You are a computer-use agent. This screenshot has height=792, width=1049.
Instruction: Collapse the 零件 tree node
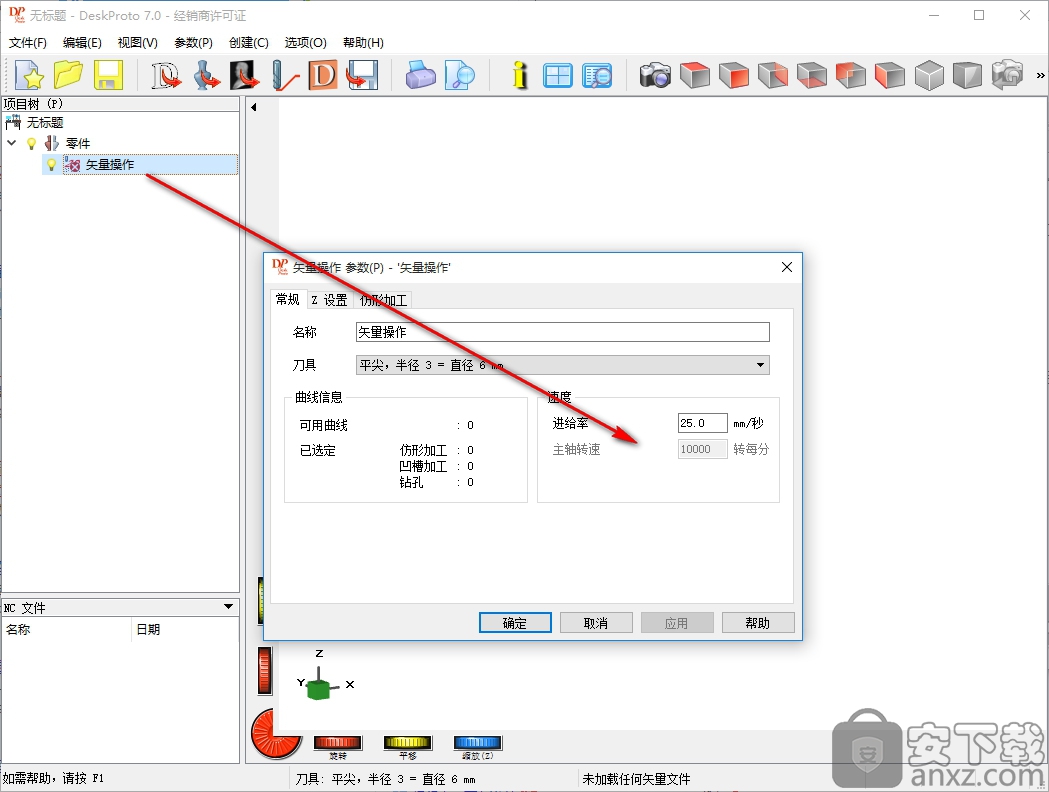point(11,143)
